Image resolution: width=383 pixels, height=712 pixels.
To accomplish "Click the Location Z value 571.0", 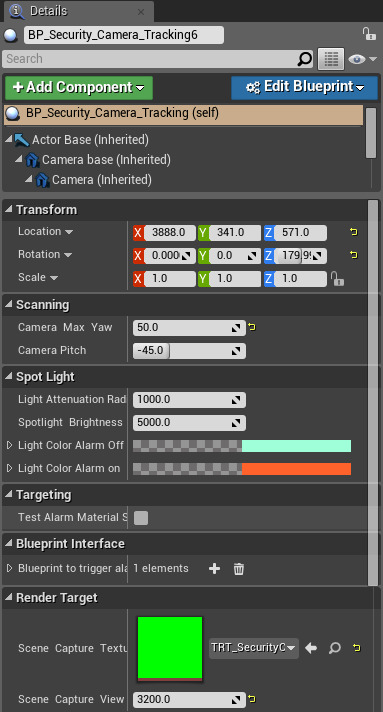I will click(x=300, y=233).
